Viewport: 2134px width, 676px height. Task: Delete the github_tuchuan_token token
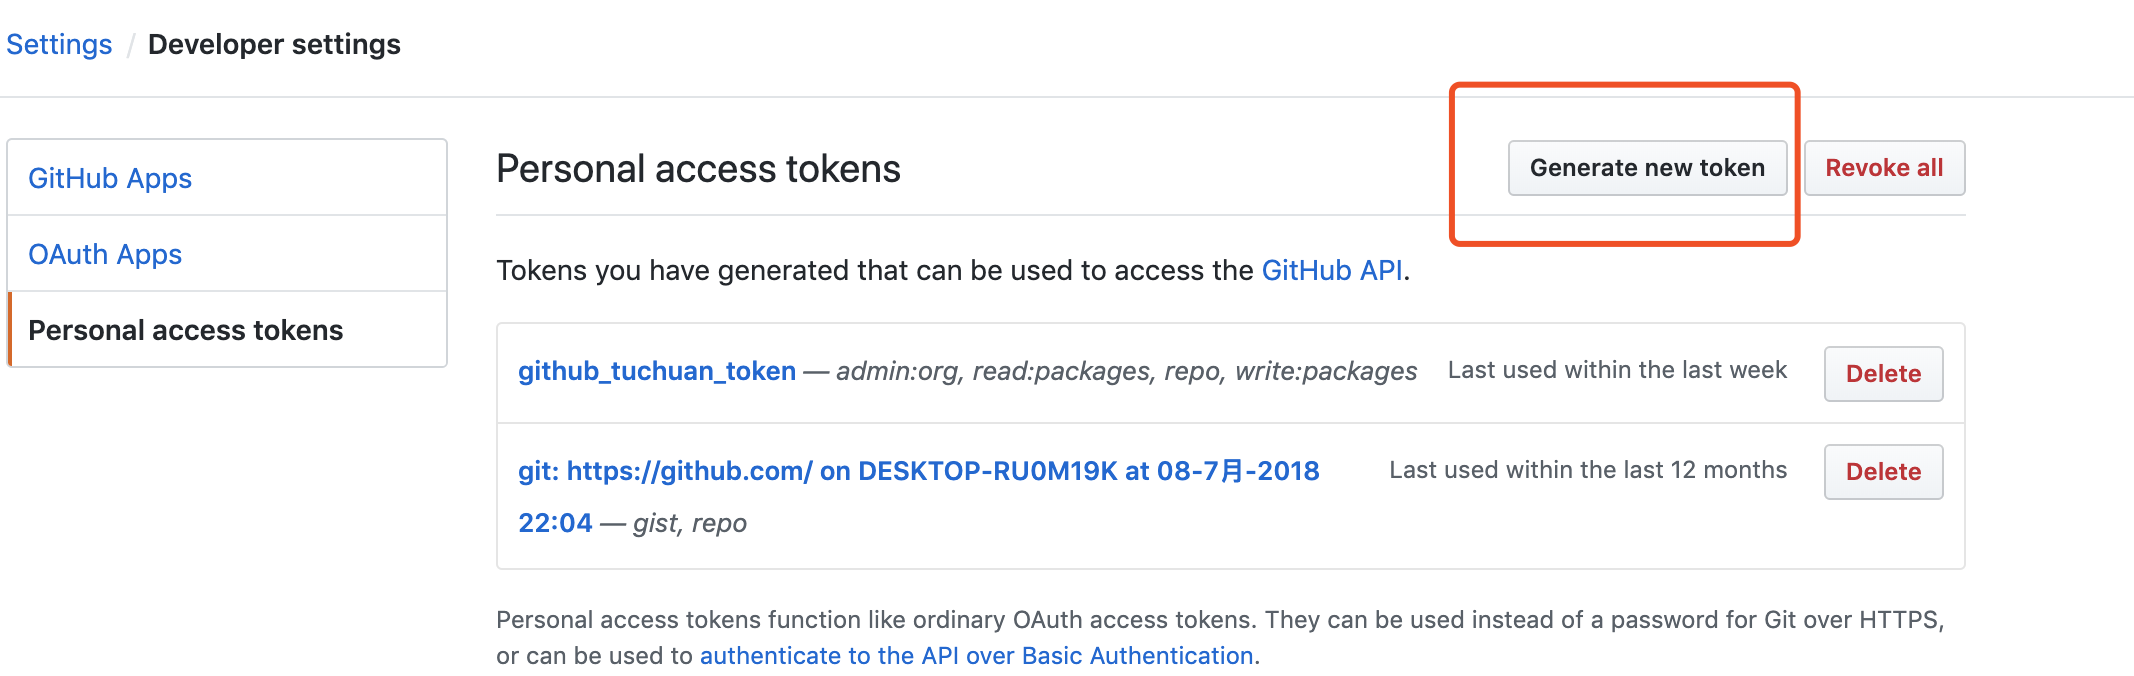[1882, 374]
